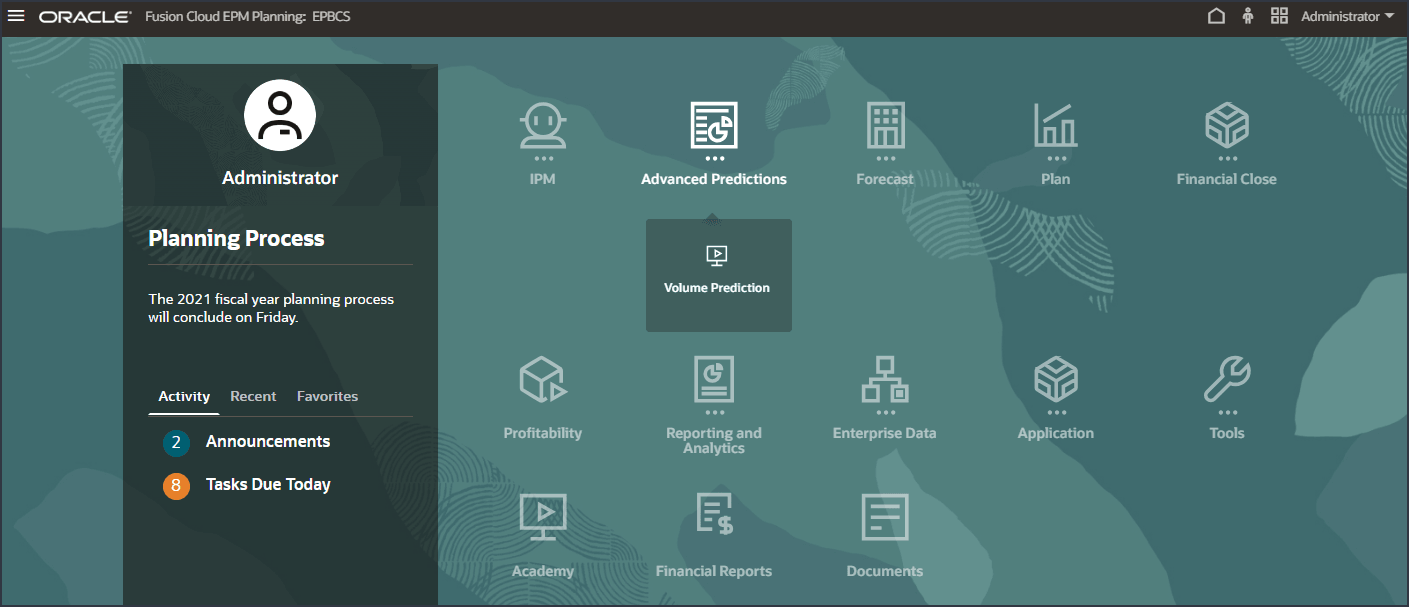This screenshot has height=607, width=1409.
Task: Click the Administrator name under the avatar
Action: (280, 178)
